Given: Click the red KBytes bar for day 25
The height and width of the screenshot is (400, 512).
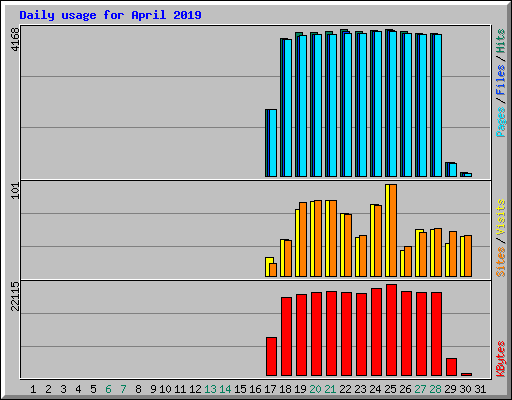Looking at the screenshot, I should coord(391,330).
